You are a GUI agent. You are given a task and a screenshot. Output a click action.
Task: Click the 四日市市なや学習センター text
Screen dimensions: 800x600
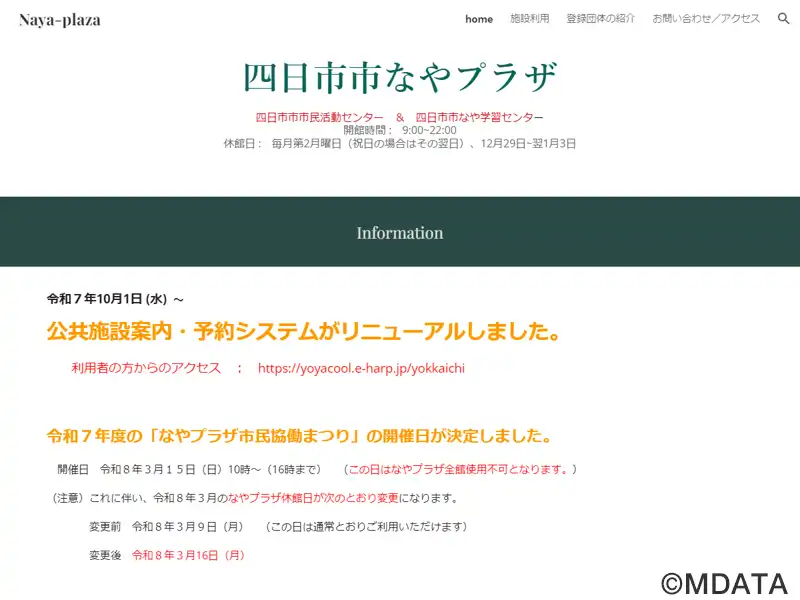[479, 117]
